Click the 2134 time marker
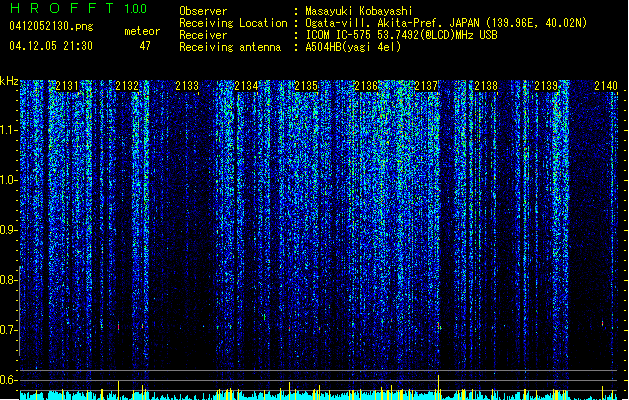 (x=246, y=86)
